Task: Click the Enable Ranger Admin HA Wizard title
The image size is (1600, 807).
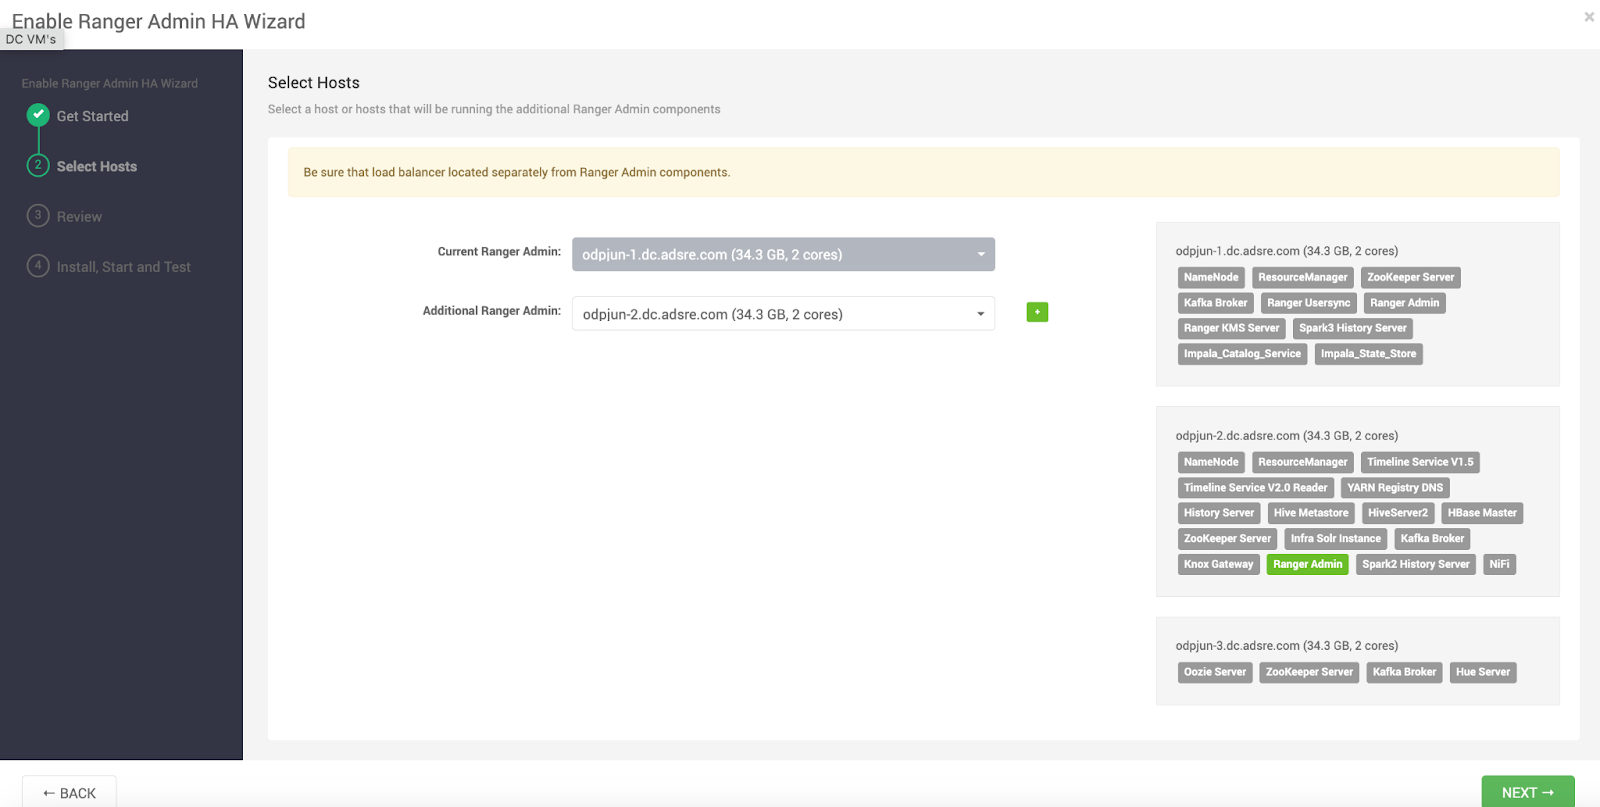Action: 159,21
